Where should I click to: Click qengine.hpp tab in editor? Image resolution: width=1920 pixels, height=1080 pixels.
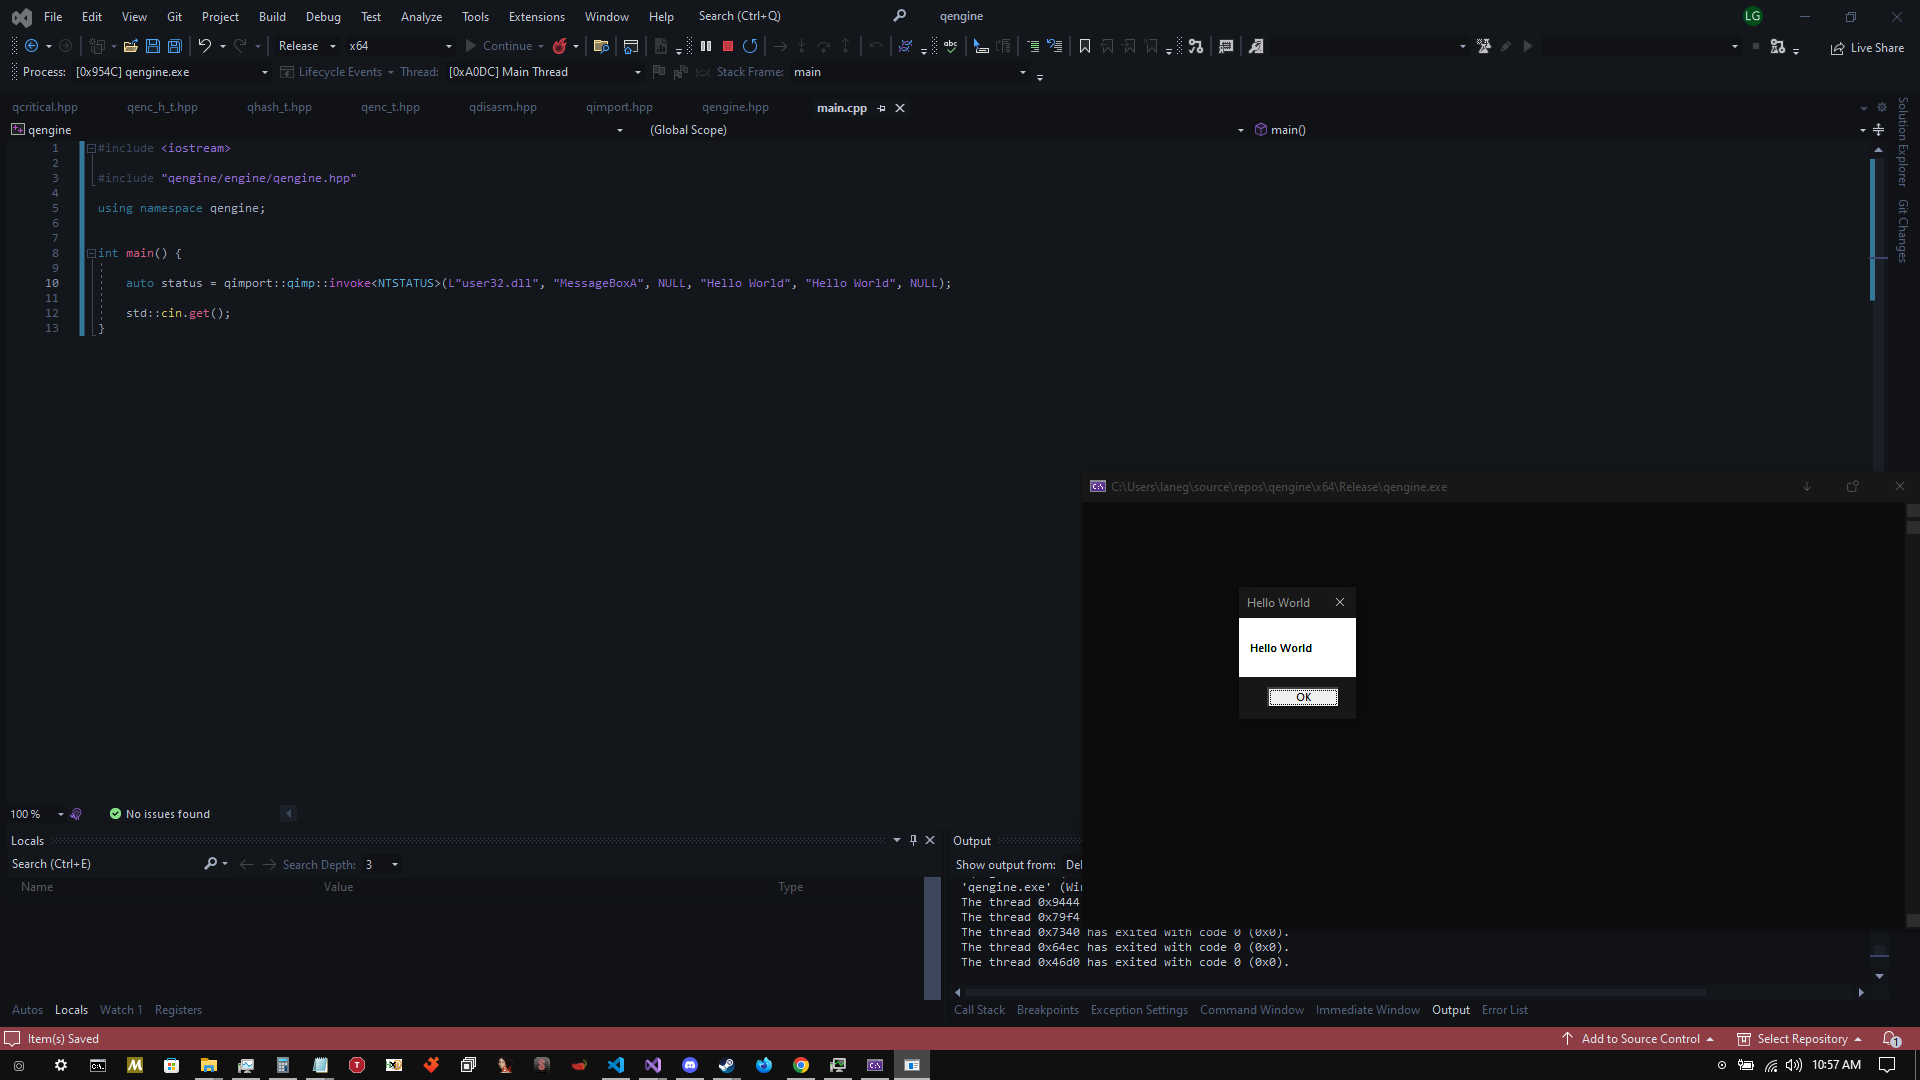pos(736,107)
